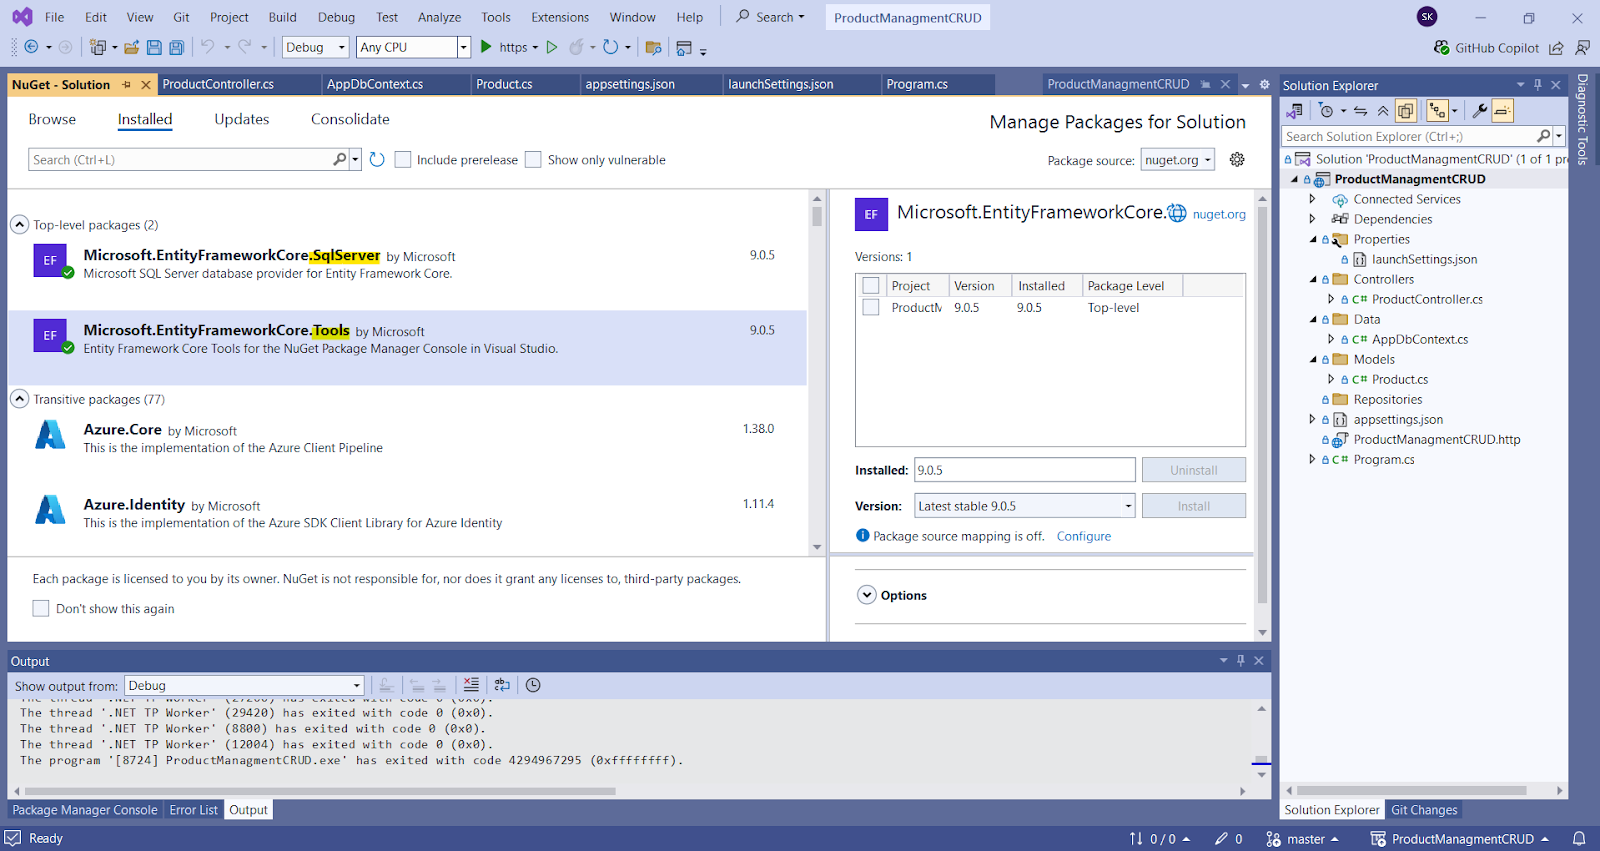Click the user account SK avatar

(1427, 17)
